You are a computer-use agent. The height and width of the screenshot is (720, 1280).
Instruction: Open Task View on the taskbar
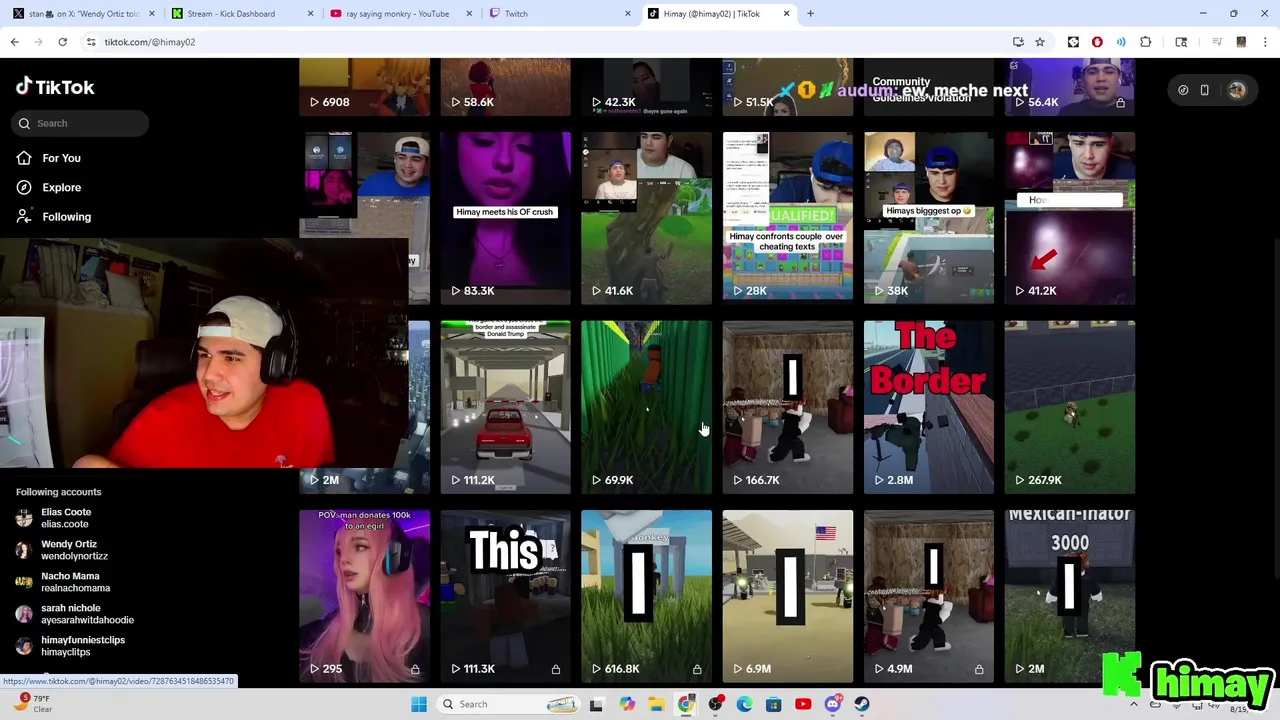597,704
